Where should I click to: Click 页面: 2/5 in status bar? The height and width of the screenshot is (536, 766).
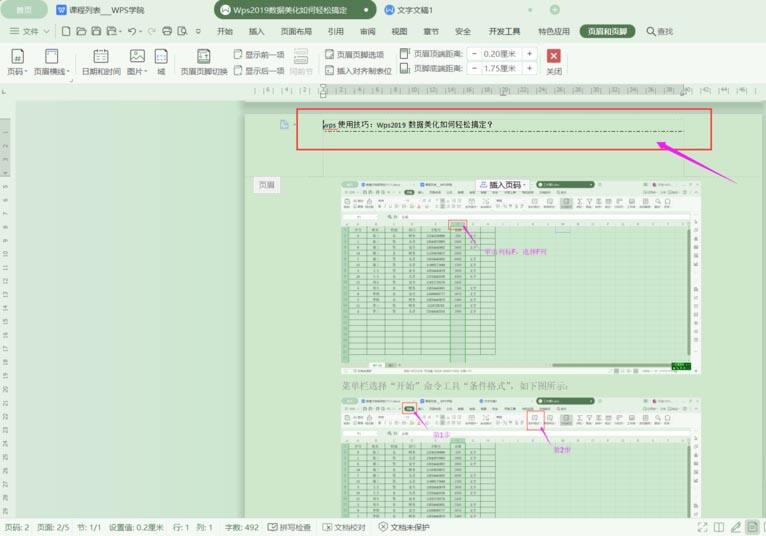pyautogui.click(x=53, y=527)
